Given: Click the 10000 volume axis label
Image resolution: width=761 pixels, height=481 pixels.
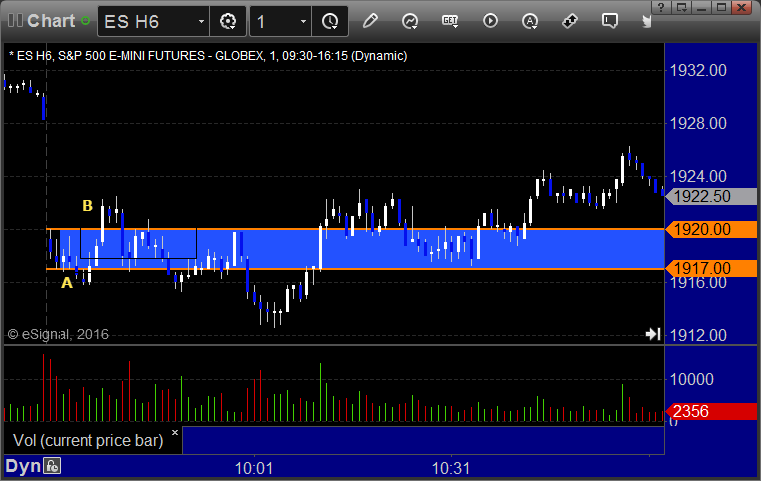Looking at the screenshot, I should coord(692,379).
